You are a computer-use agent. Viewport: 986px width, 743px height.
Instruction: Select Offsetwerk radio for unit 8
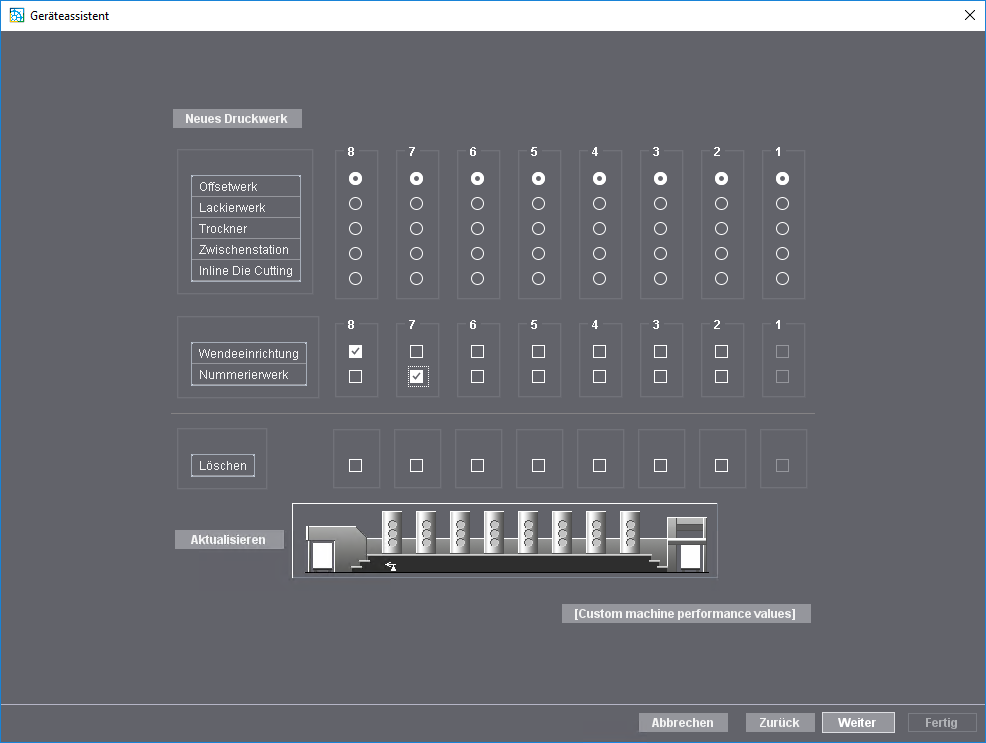point(355,179)
